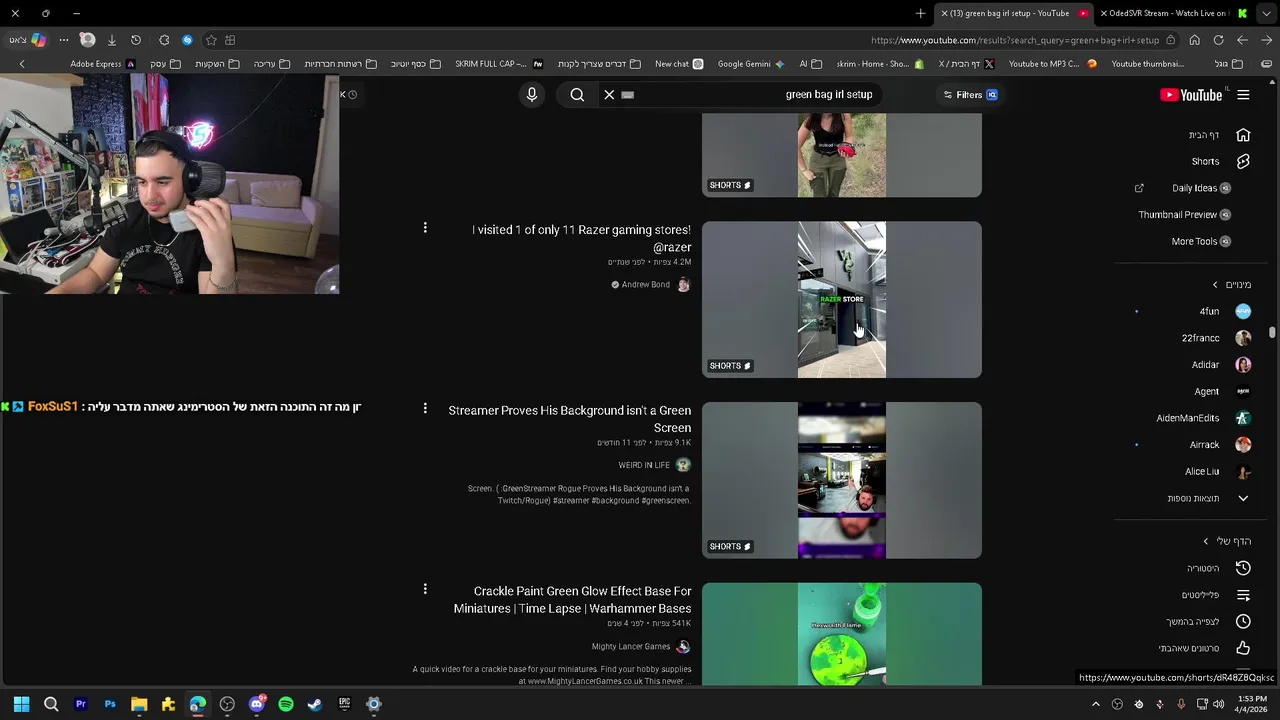This screenshot has height=720, width=1280.
Task: Click the voice search microphone icon
Action: (532, 94)
